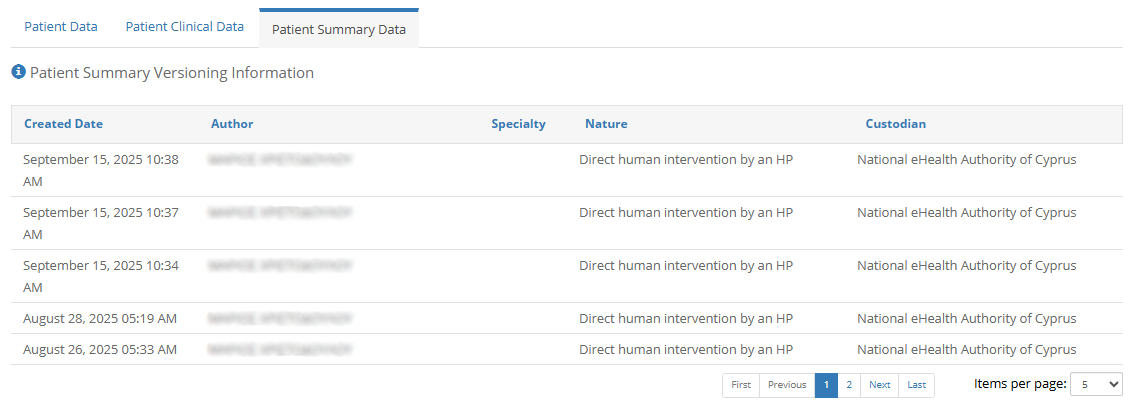Go to the First page

point(741,385)
